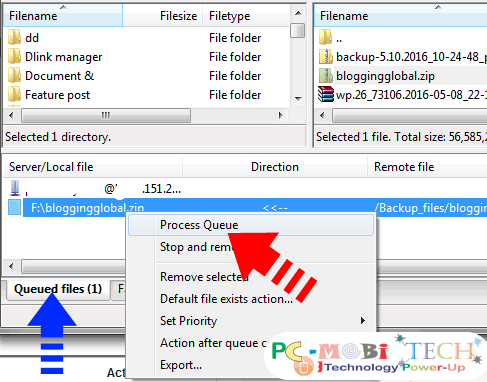The width and height of the screenshot is (487, 382).
Task: Open the parent directory (..) folder icon
Action: click(325, 37)
